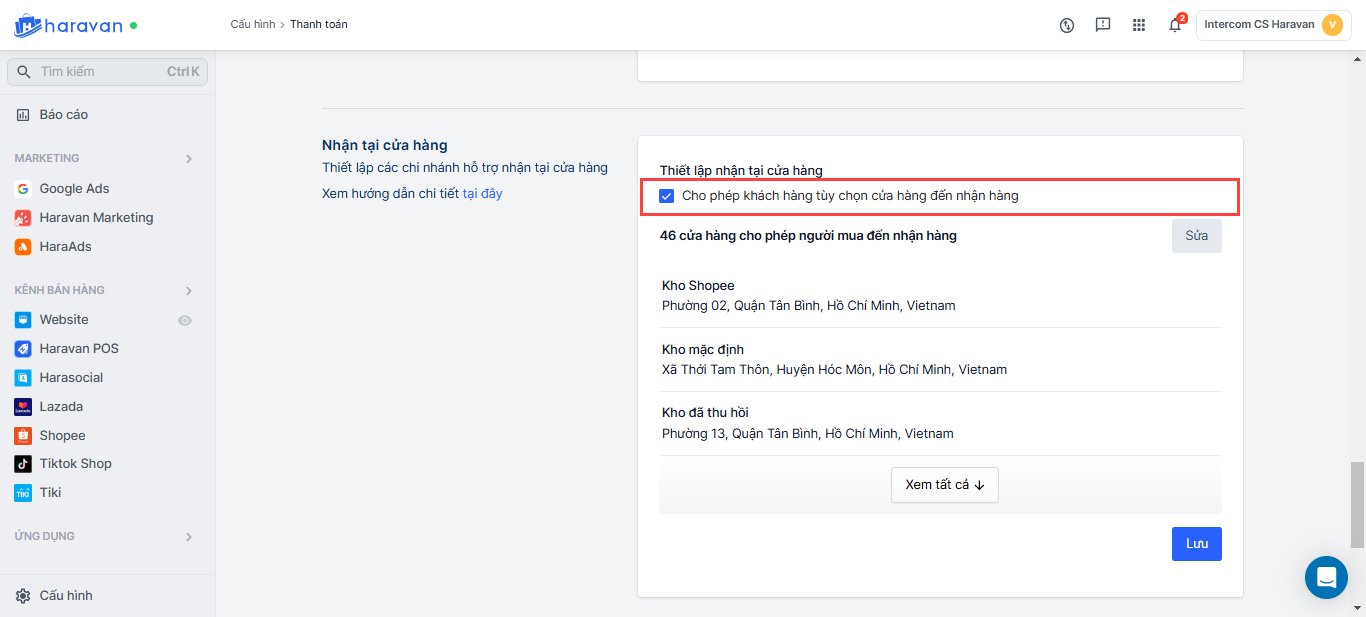1366x617 pixels.
Task: Open Google Ads from sidebar
Action: pyautogui.click(x=74, y=189)
